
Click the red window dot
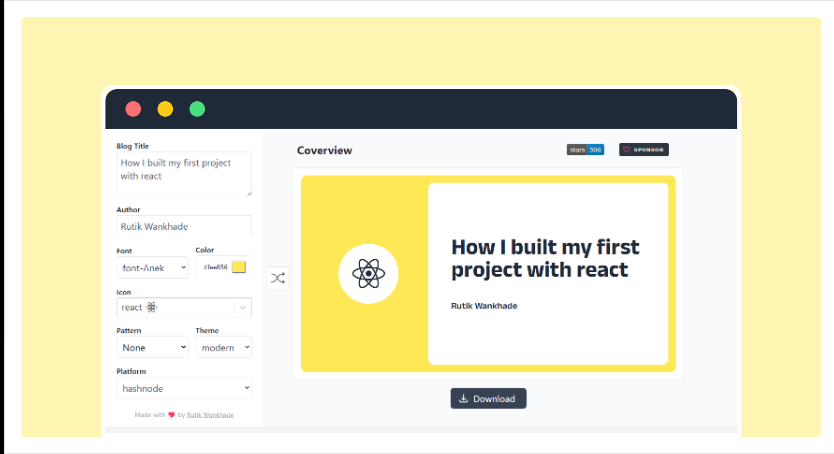coord(133,109)
